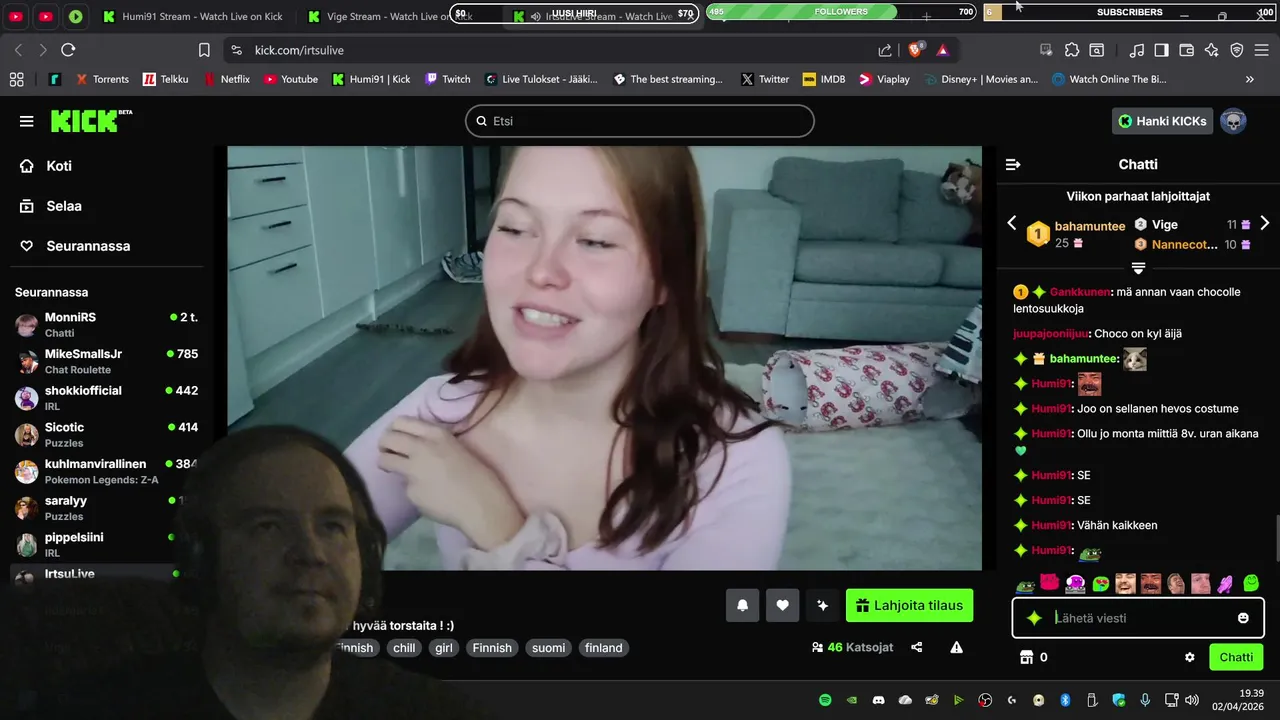Insert the purple DJ emote
Viewport: 1280px width, 720px height.
[x=1075, y=584]
